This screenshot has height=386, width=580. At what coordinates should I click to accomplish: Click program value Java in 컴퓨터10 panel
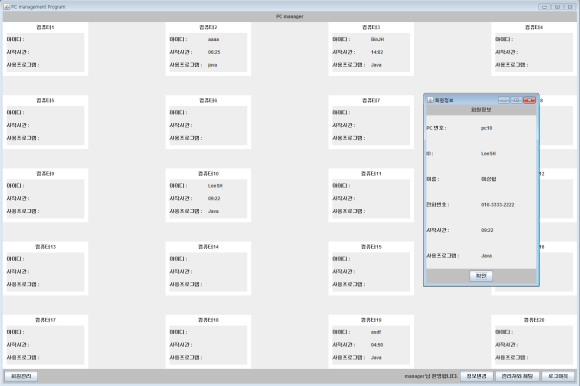213,211
